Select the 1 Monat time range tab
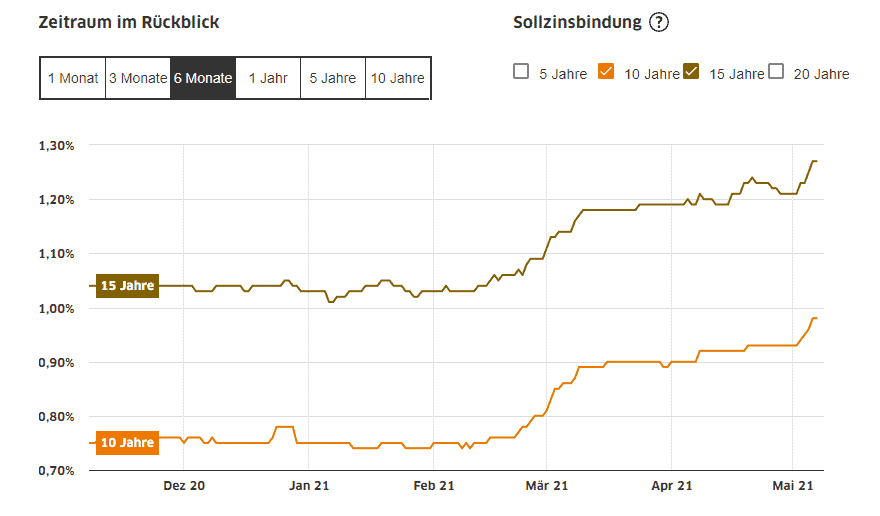 pyautogui.click(x=73, y=78)
